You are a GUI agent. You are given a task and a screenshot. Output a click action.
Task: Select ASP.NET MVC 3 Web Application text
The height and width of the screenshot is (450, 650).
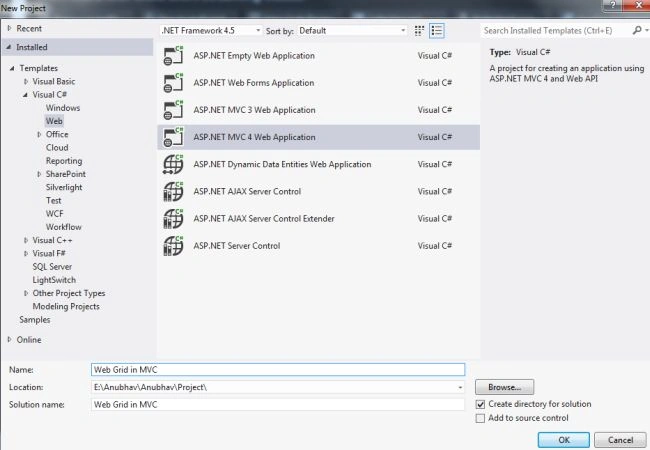[255, 110]
